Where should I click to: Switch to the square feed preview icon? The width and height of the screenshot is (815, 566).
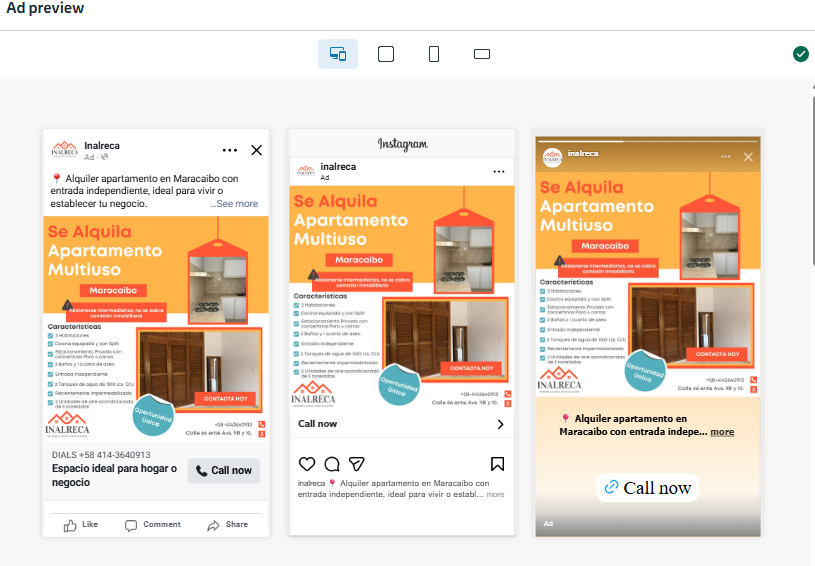386,54
